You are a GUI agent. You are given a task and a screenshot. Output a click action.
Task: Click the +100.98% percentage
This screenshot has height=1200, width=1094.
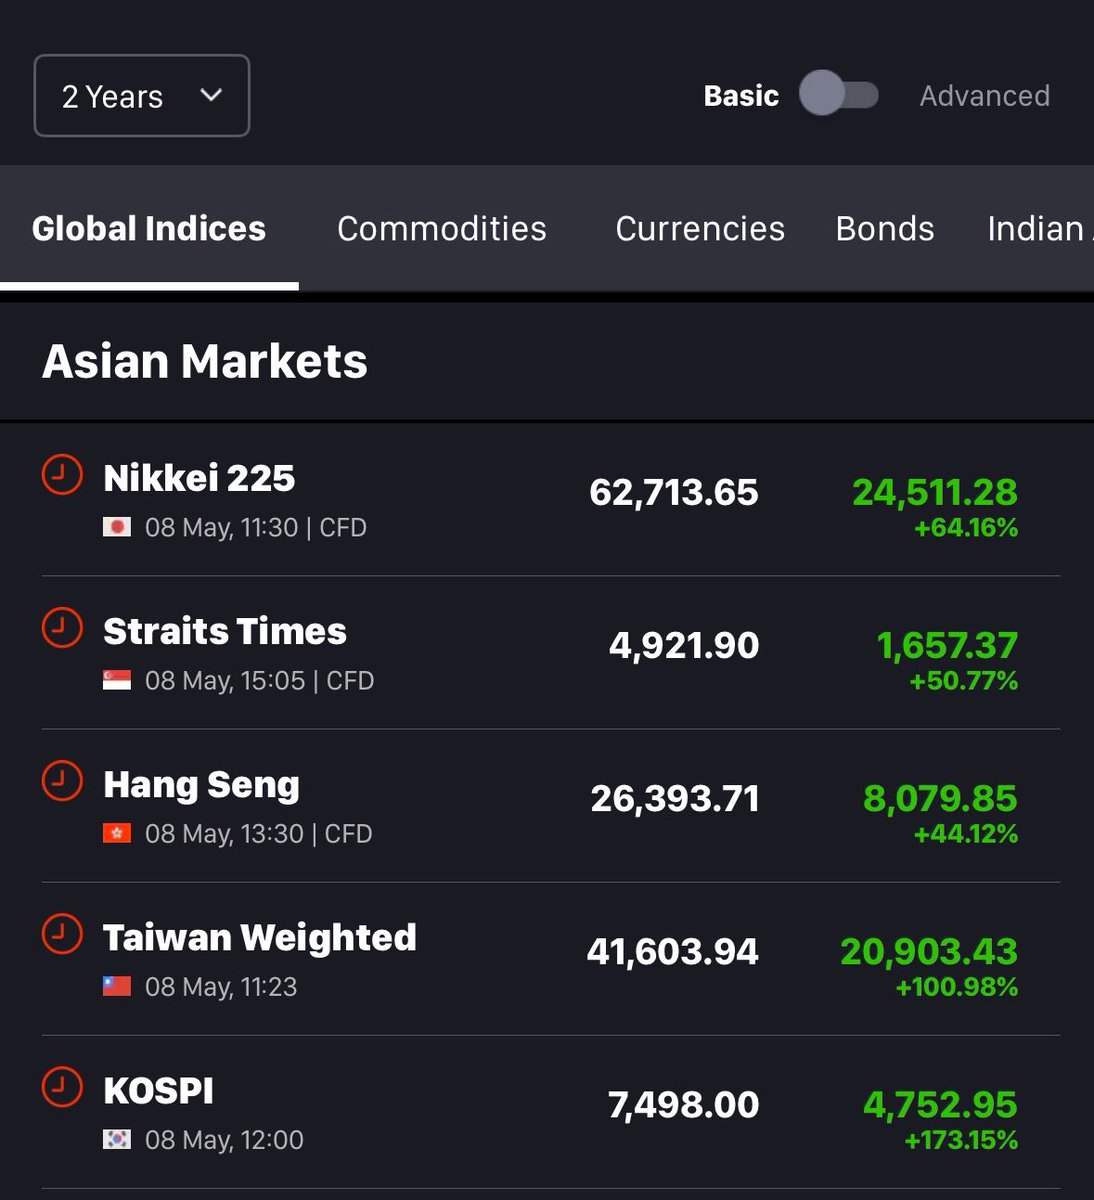coord(957,986)
